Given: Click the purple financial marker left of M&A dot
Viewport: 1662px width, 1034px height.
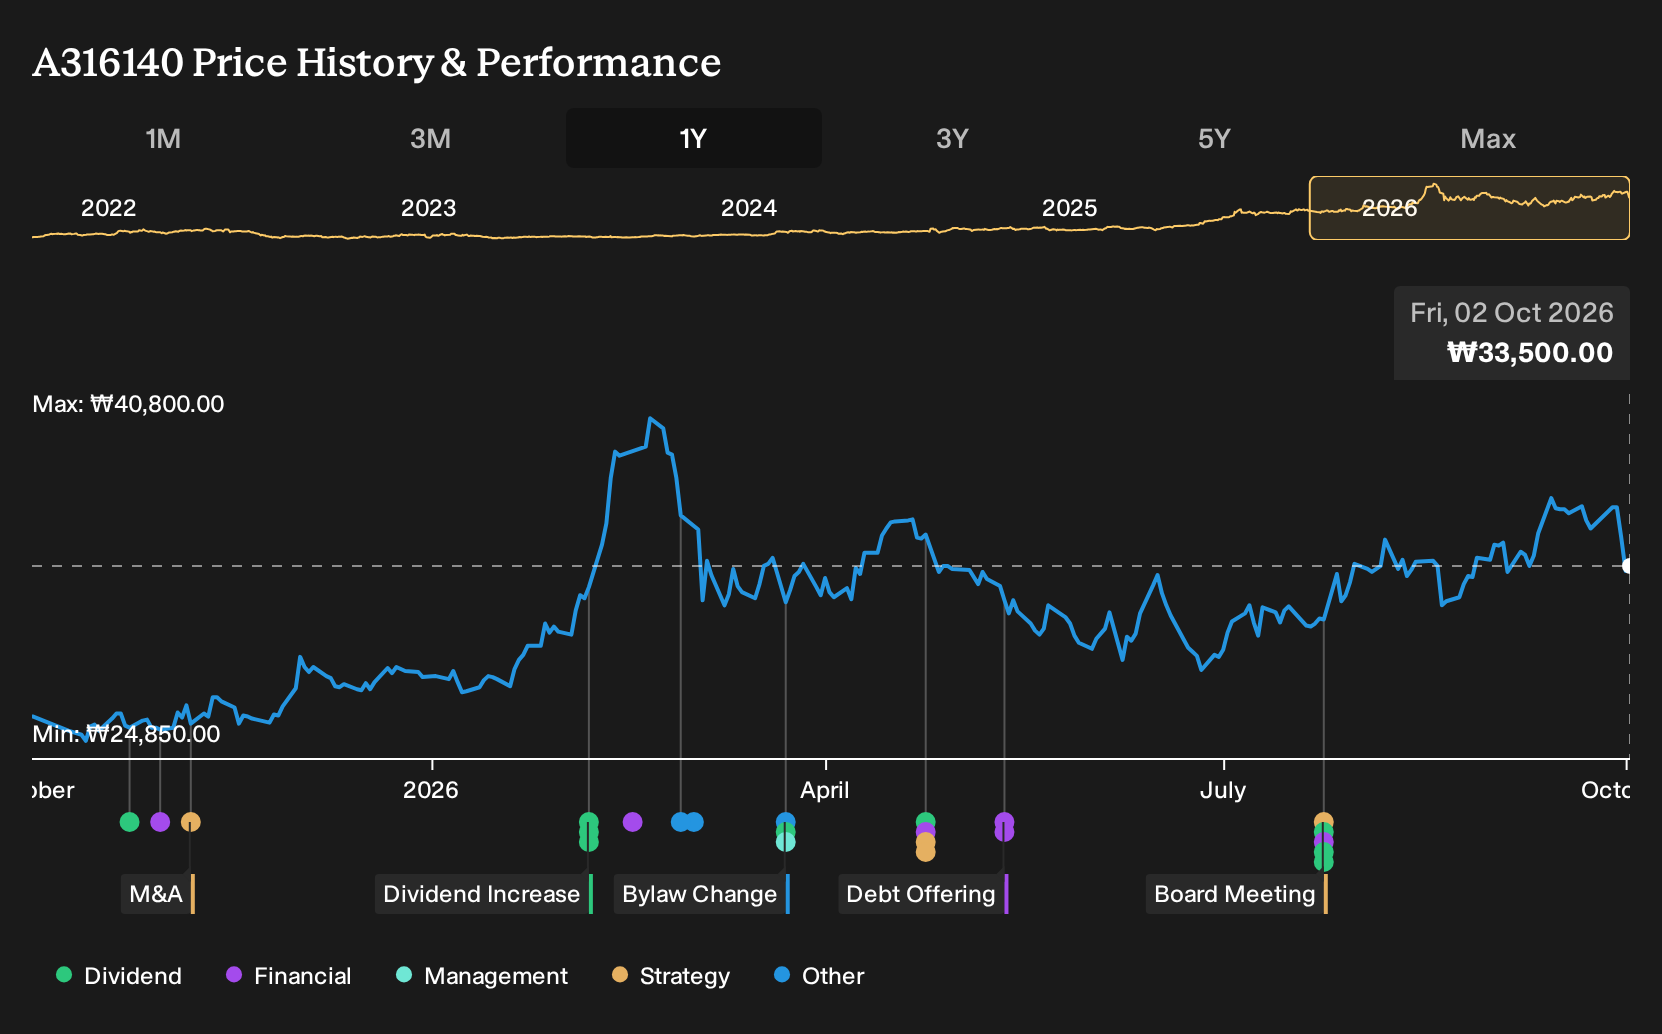Looking at the screenshot, I should tap(160, 822).
